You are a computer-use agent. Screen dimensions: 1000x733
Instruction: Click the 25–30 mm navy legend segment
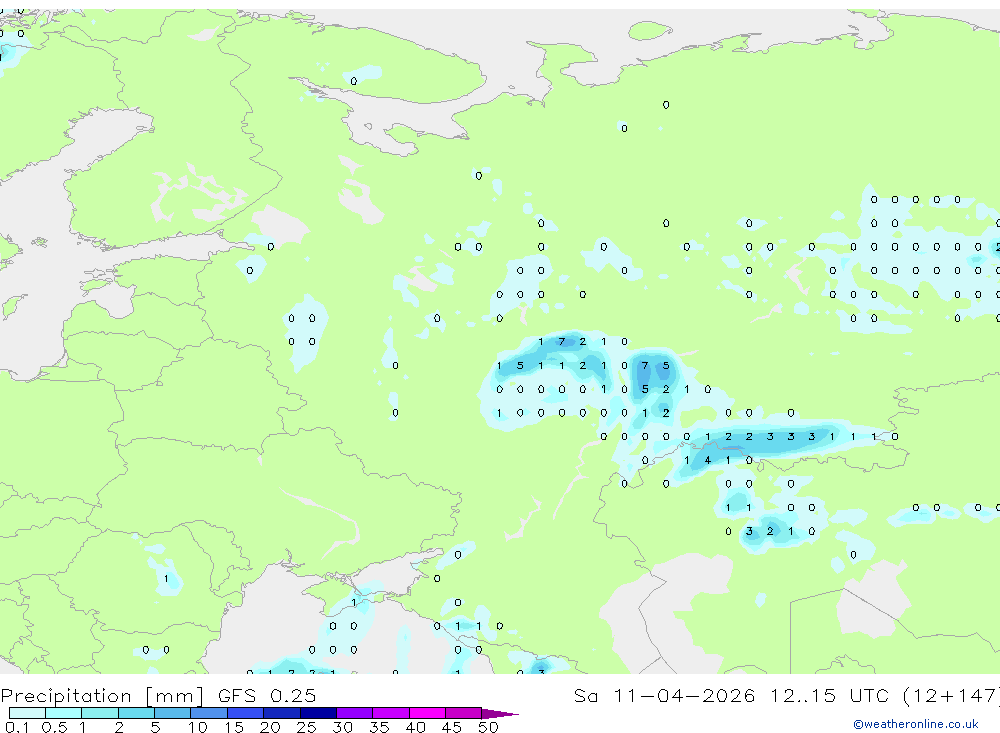point(318,713)
